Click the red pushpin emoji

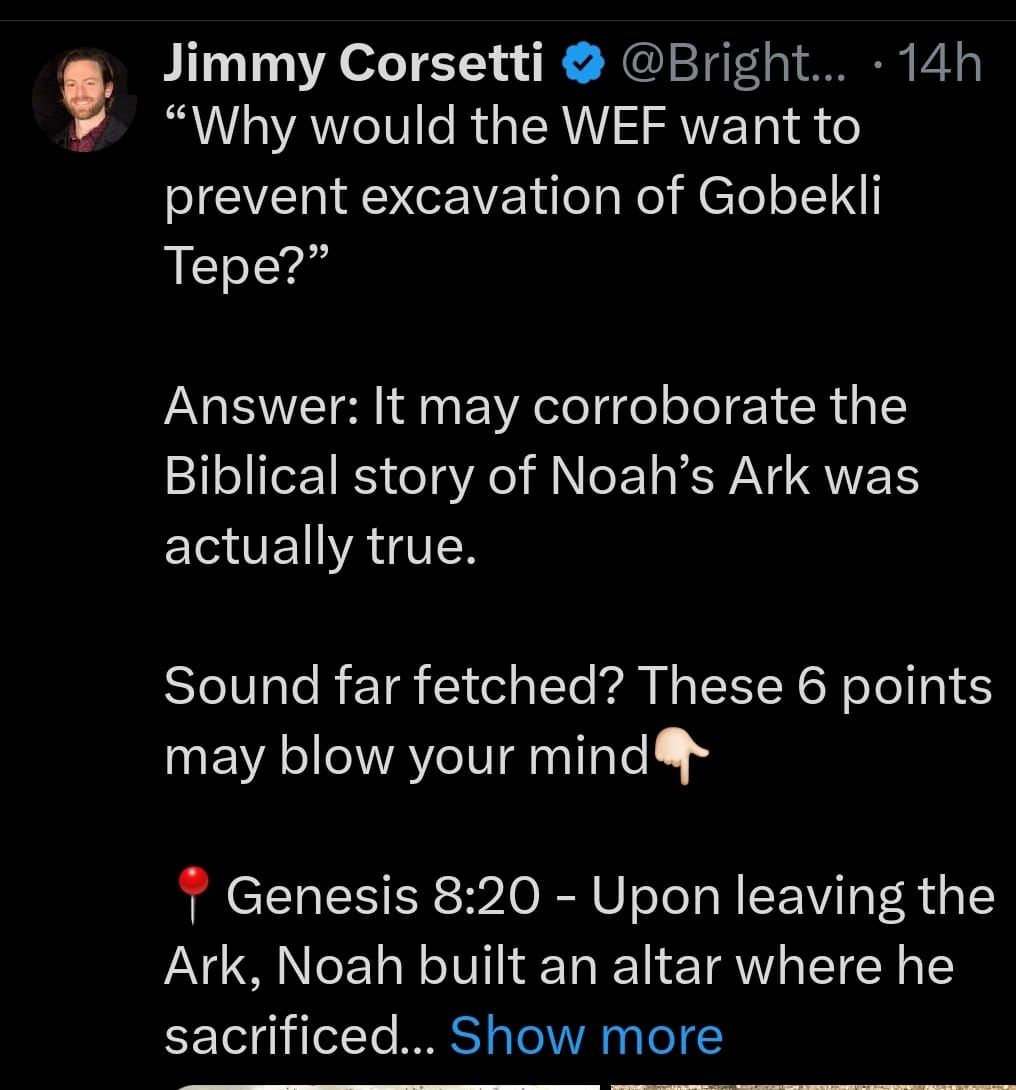[x=192, y=895]
